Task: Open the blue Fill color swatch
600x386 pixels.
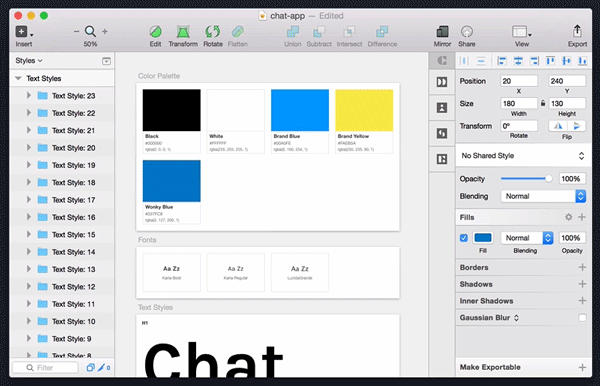Action: 483,238
